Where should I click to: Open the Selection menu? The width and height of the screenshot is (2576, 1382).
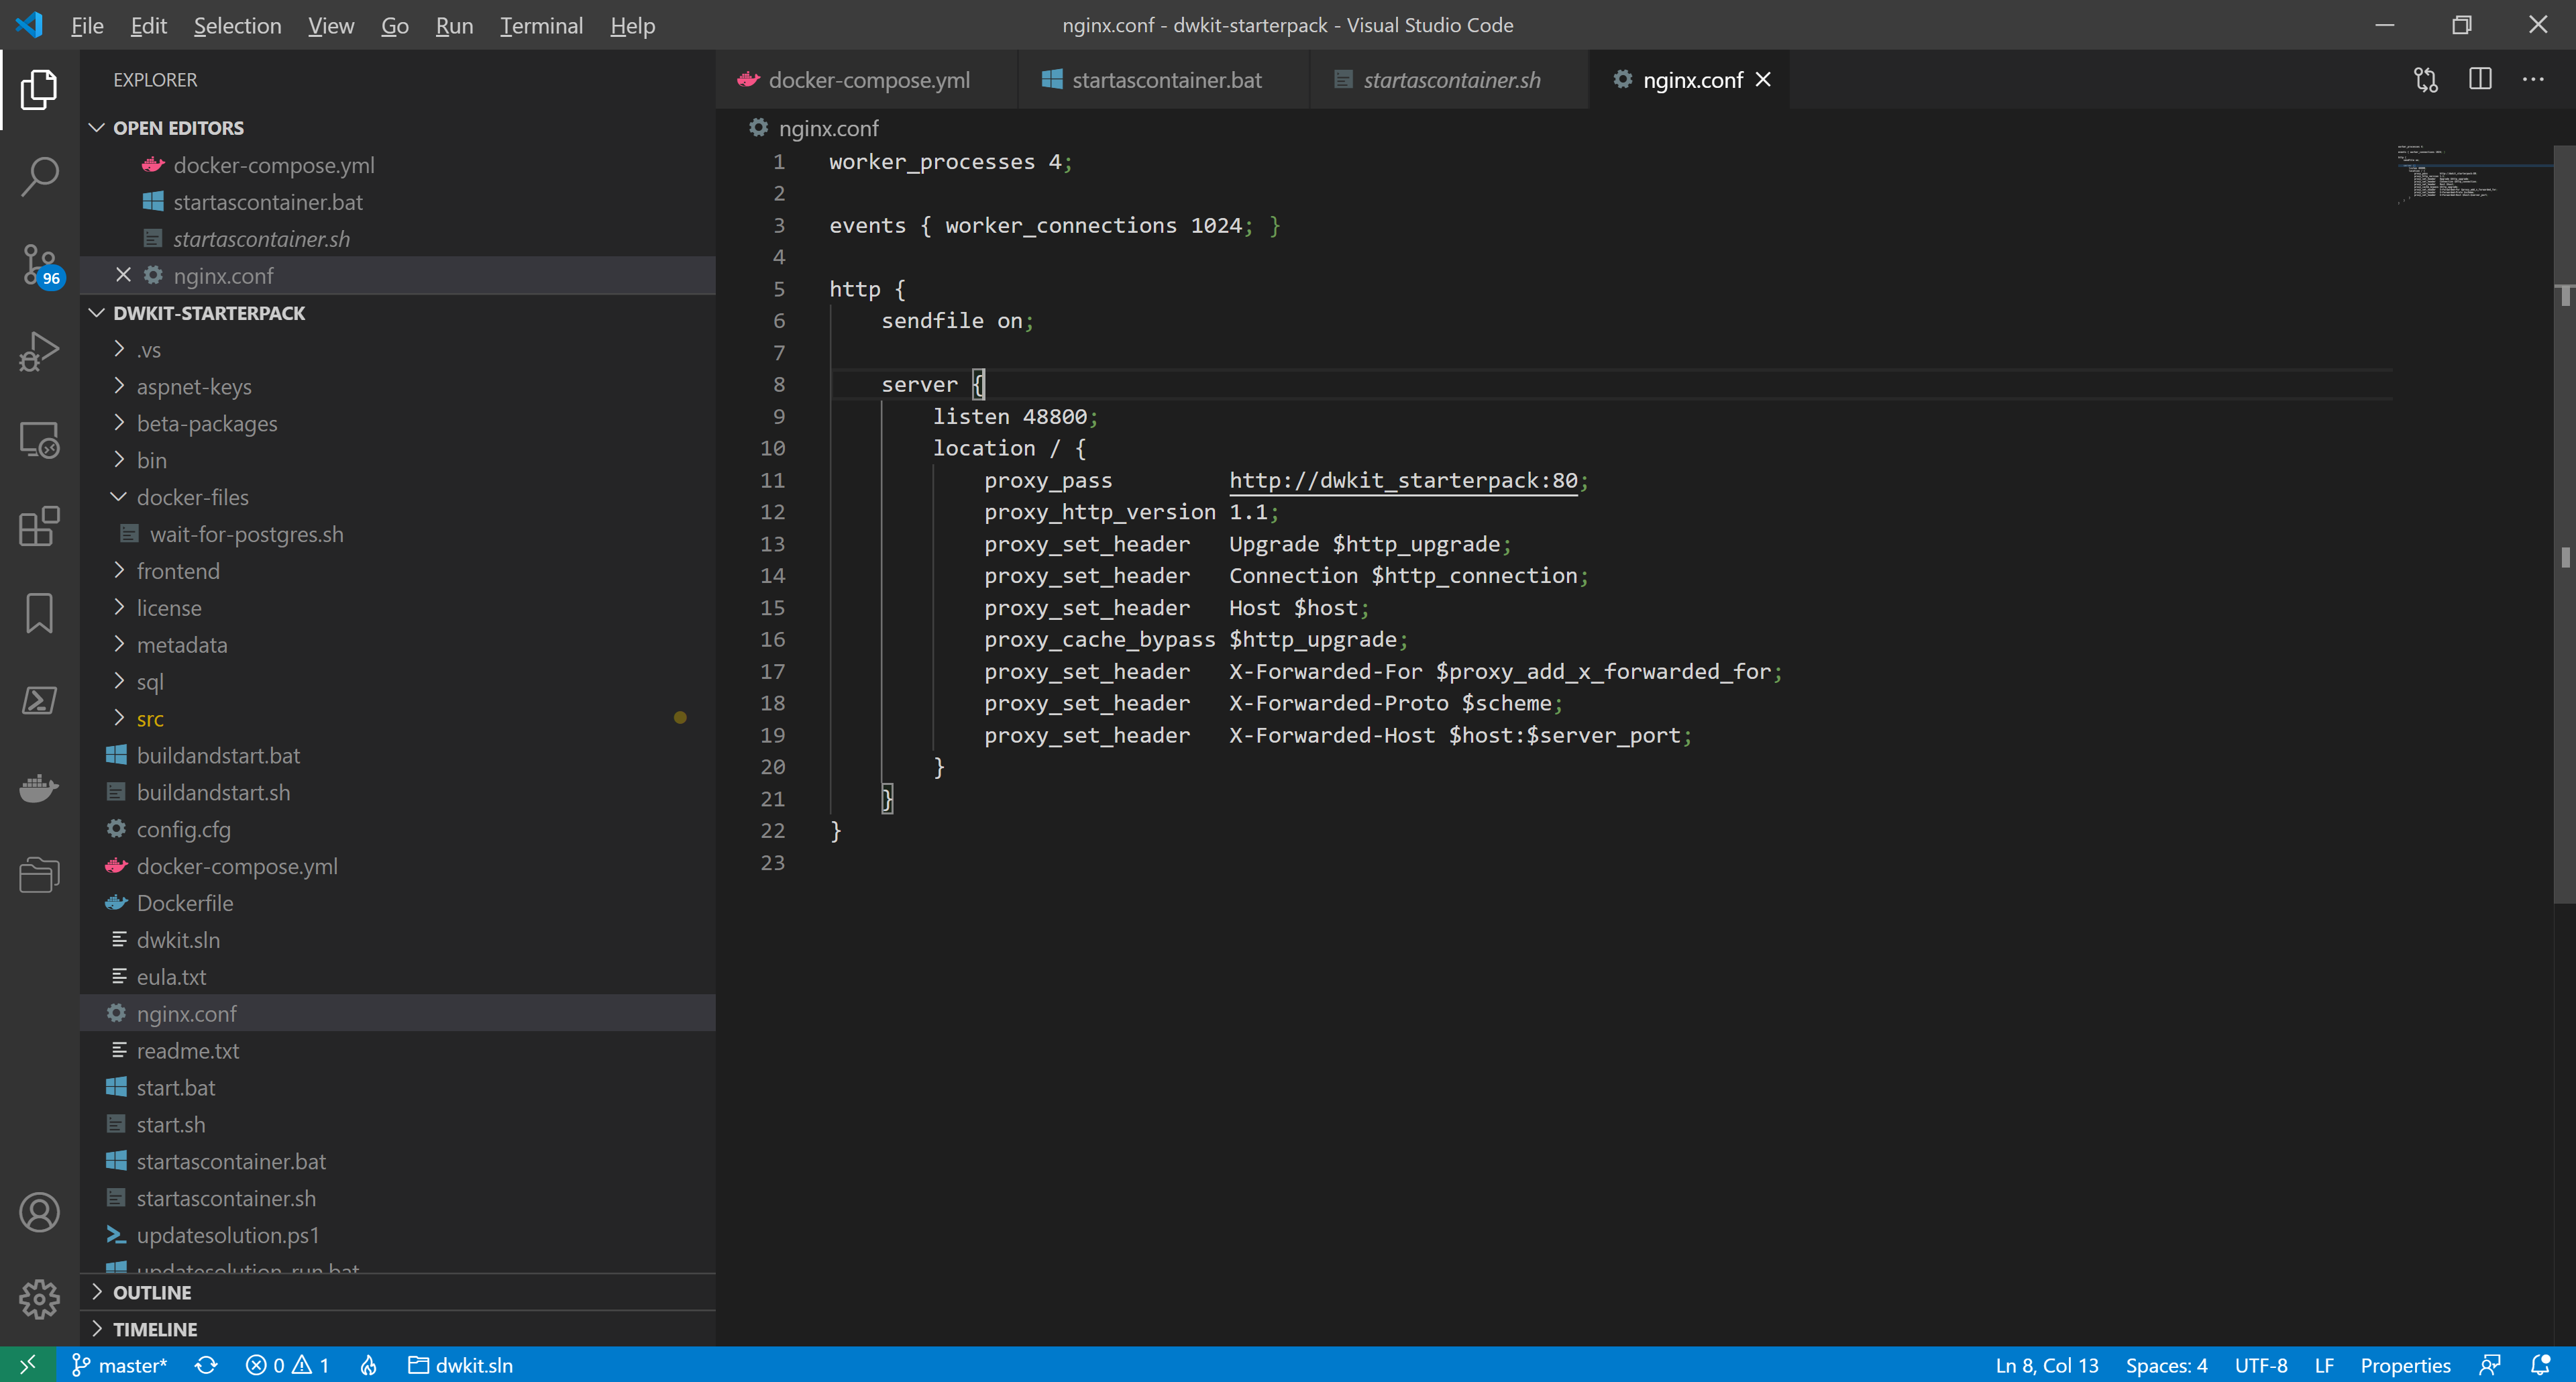(237, 25)
